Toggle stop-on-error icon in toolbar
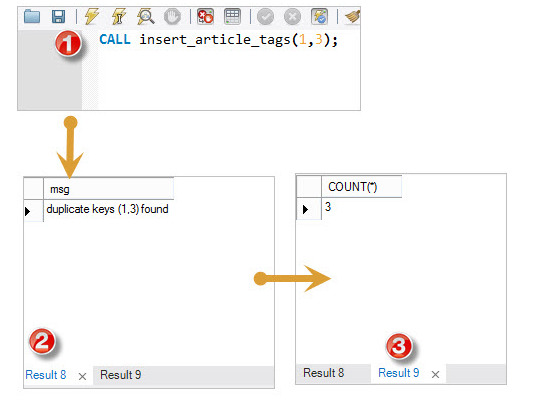This screenshot has height=396, width=555. pyautogui.click(x=205, y=17)
